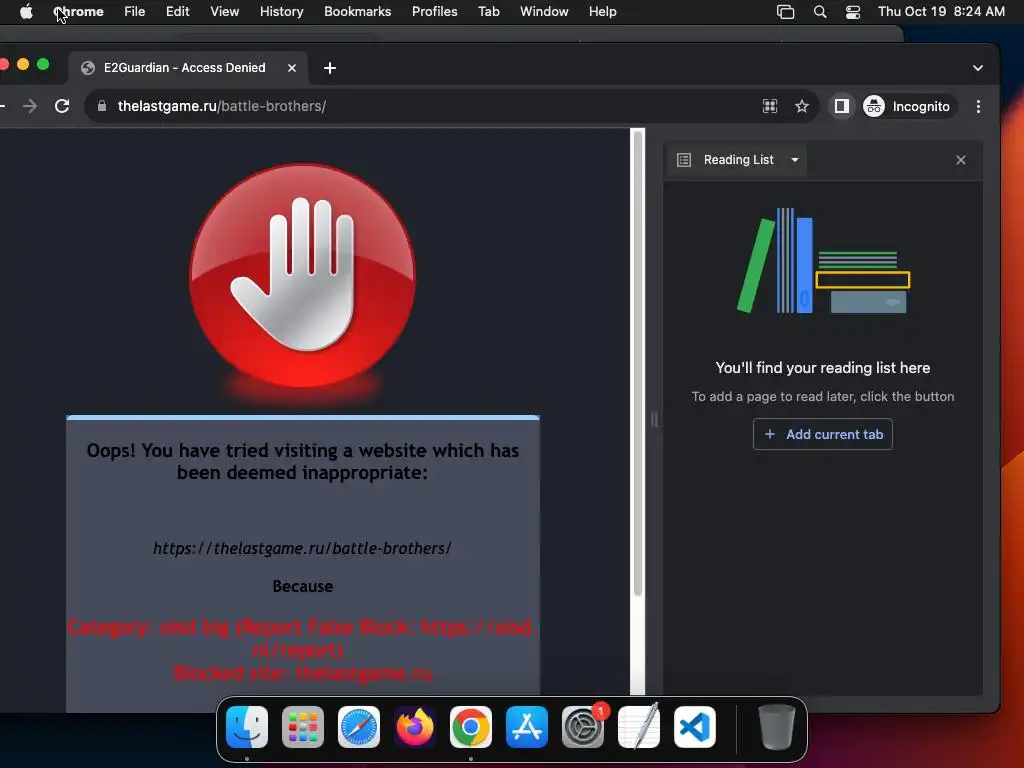
Task: Click the 'Blocked site: thelastgame.ru' text
Action: point(302,673)
